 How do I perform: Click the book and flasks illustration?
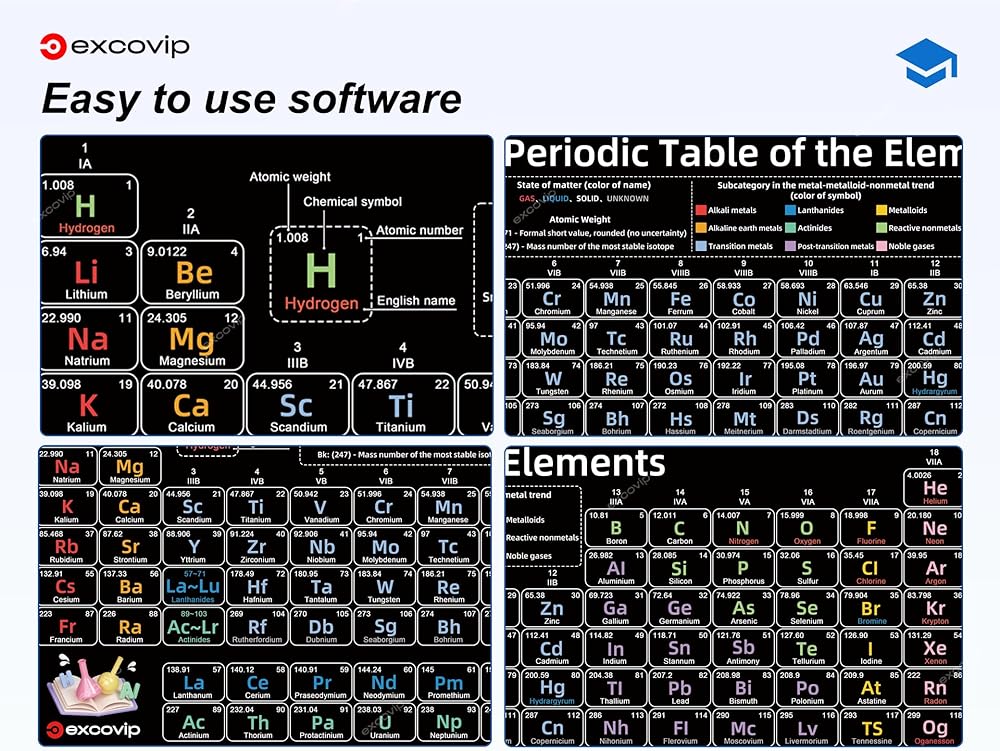click(x=94, y=685)
